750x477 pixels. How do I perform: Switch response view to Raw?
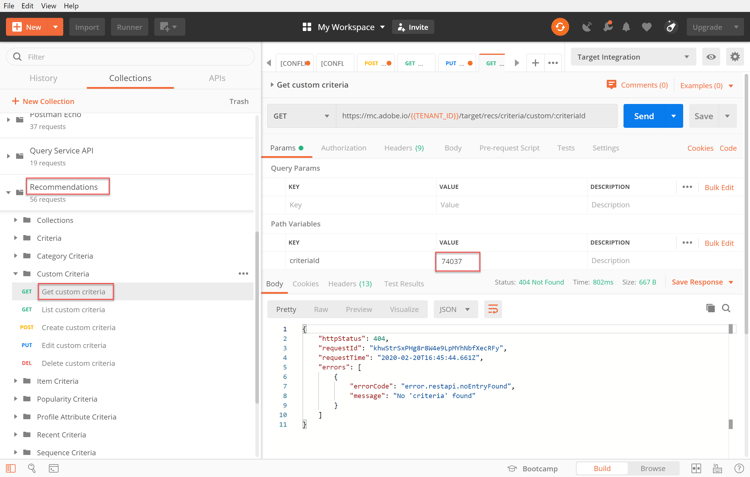click(x=321, y=310)
